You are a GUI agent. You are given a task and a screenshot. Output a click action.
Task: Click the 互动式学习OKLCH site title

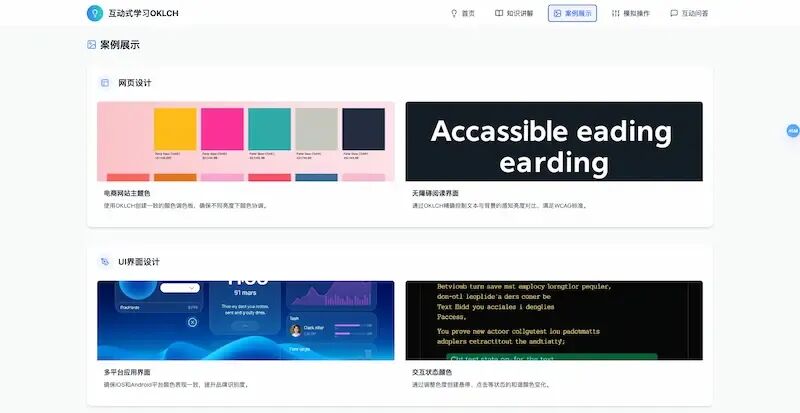coord(143,13)
